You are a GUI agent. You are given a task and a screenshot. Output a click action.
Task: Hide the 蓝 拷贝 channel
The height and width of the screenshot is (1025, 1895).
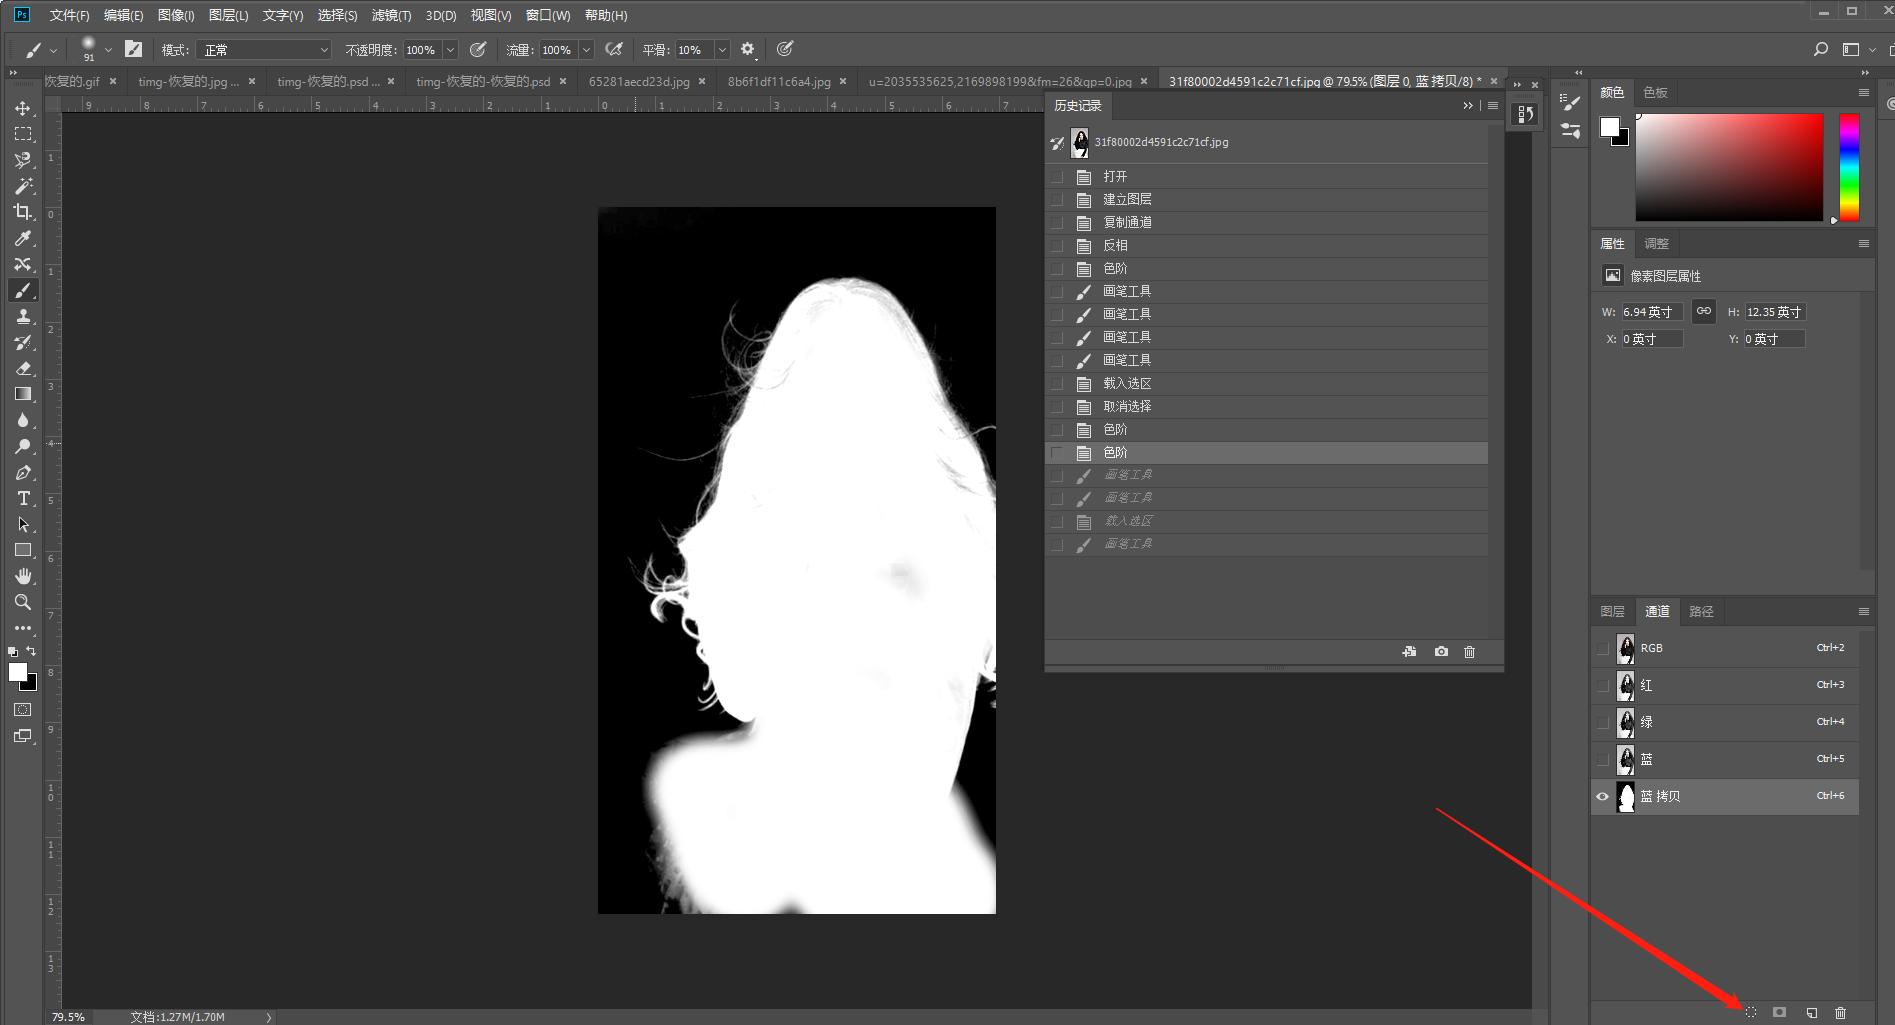click(1603, 797)
